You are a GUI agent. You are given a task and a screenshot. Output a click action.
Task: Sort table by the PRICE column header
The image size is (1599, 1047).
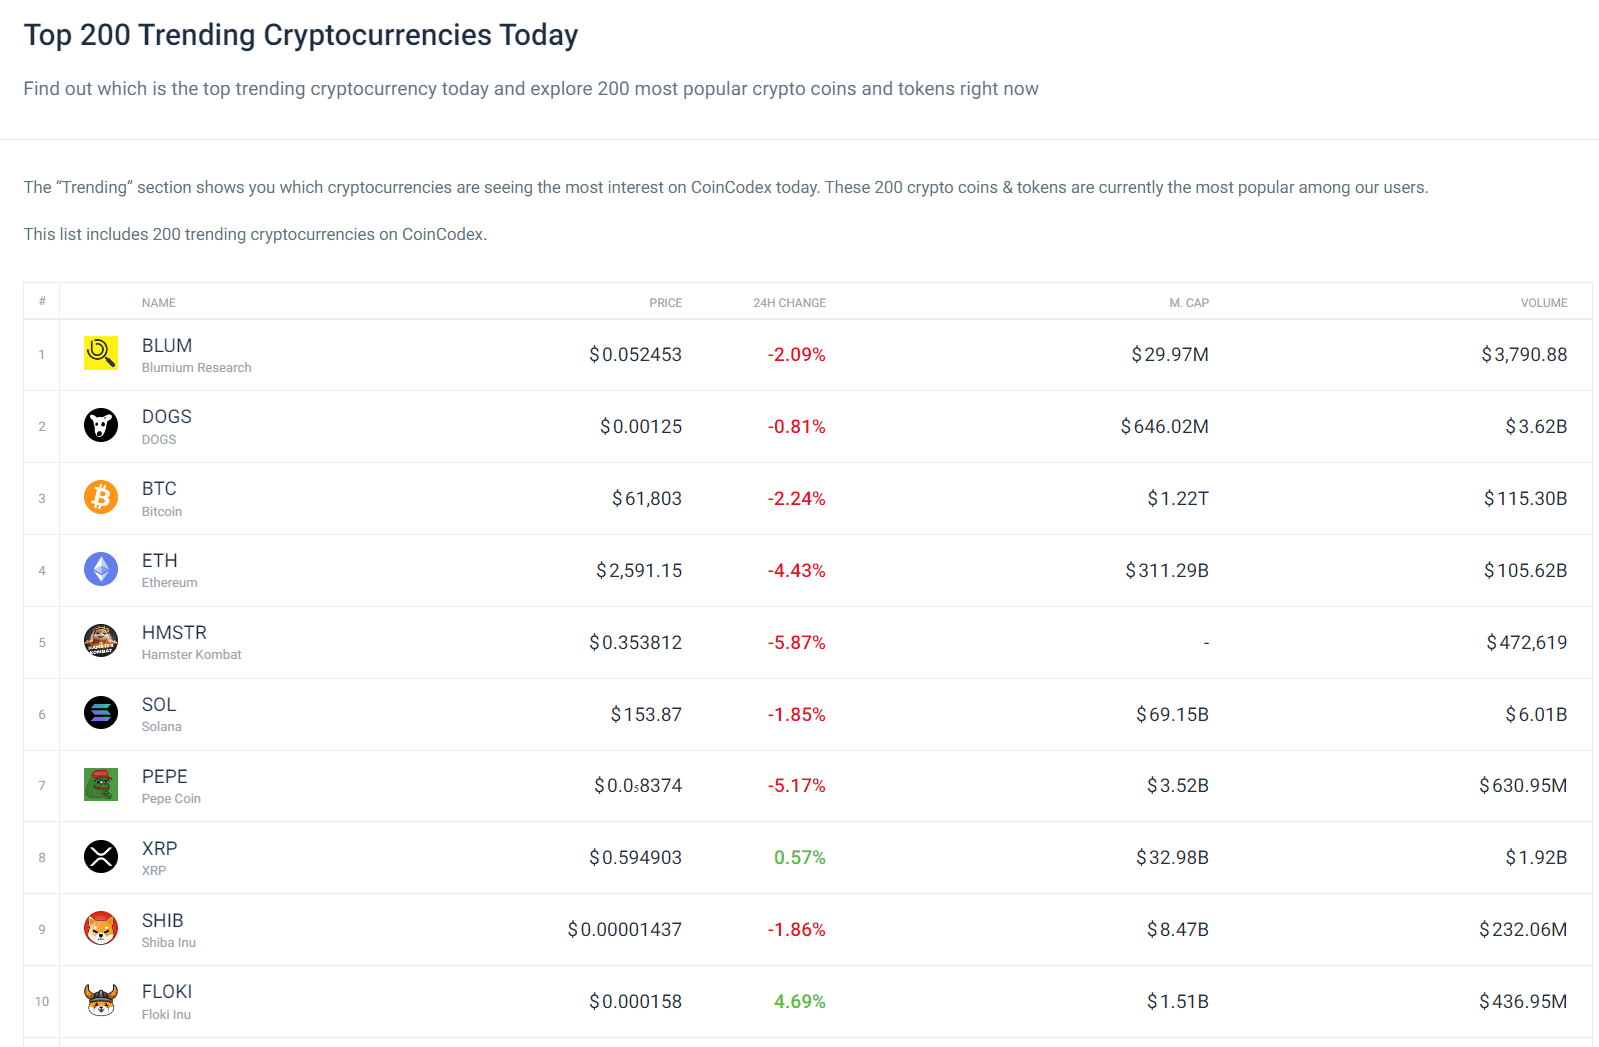click(x=665, y=303)
